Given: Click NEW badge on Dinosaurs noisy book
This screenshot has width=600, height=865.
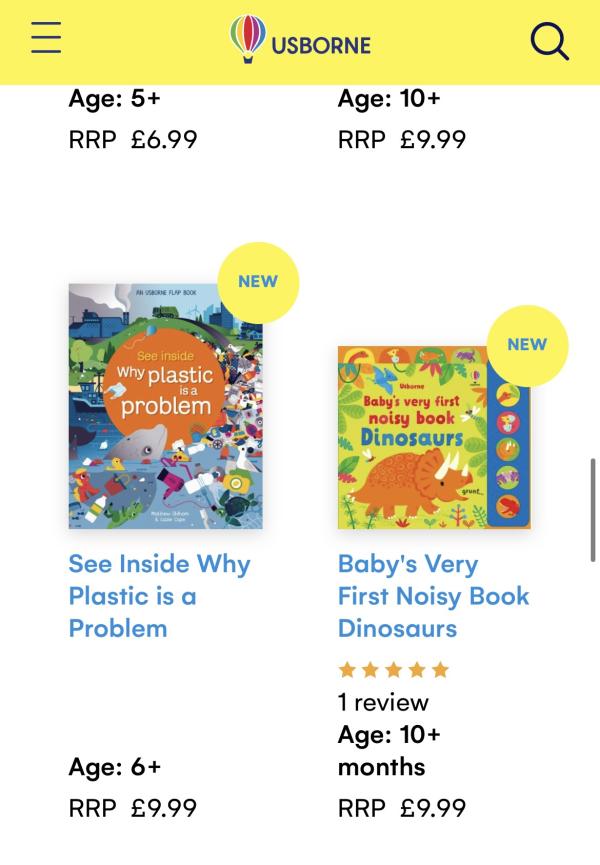Looking at the screenshot, I should tap(527, 345).
